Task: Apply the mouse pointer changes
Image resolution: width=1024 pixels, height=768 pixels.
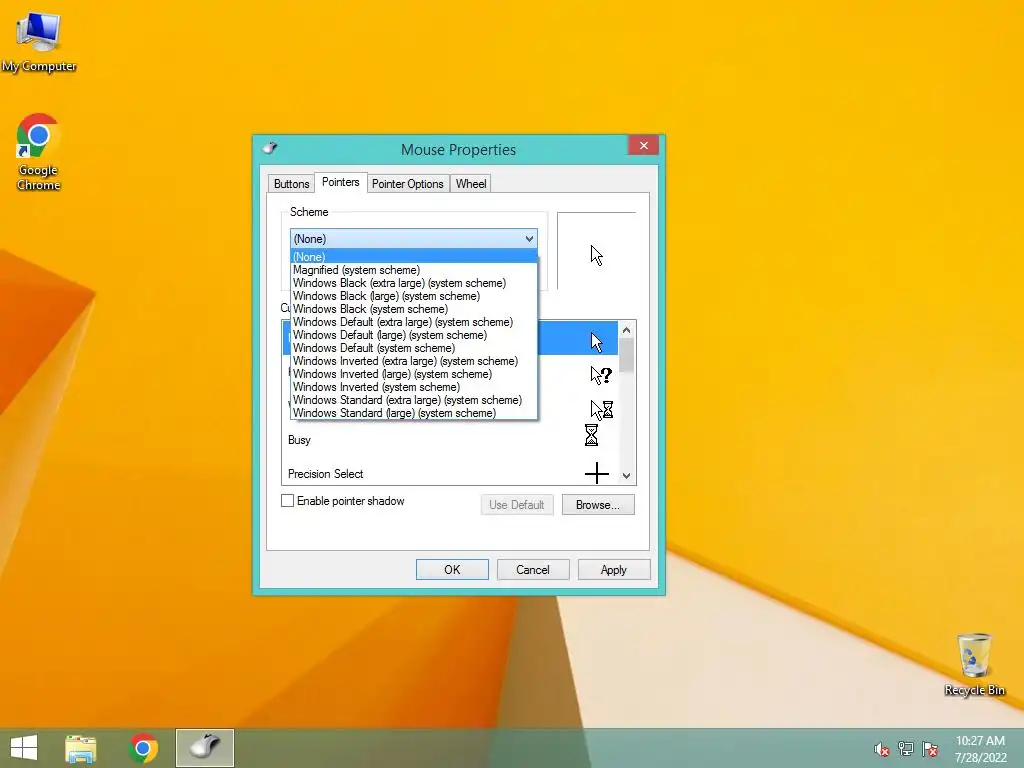Action: click(614, 569)
